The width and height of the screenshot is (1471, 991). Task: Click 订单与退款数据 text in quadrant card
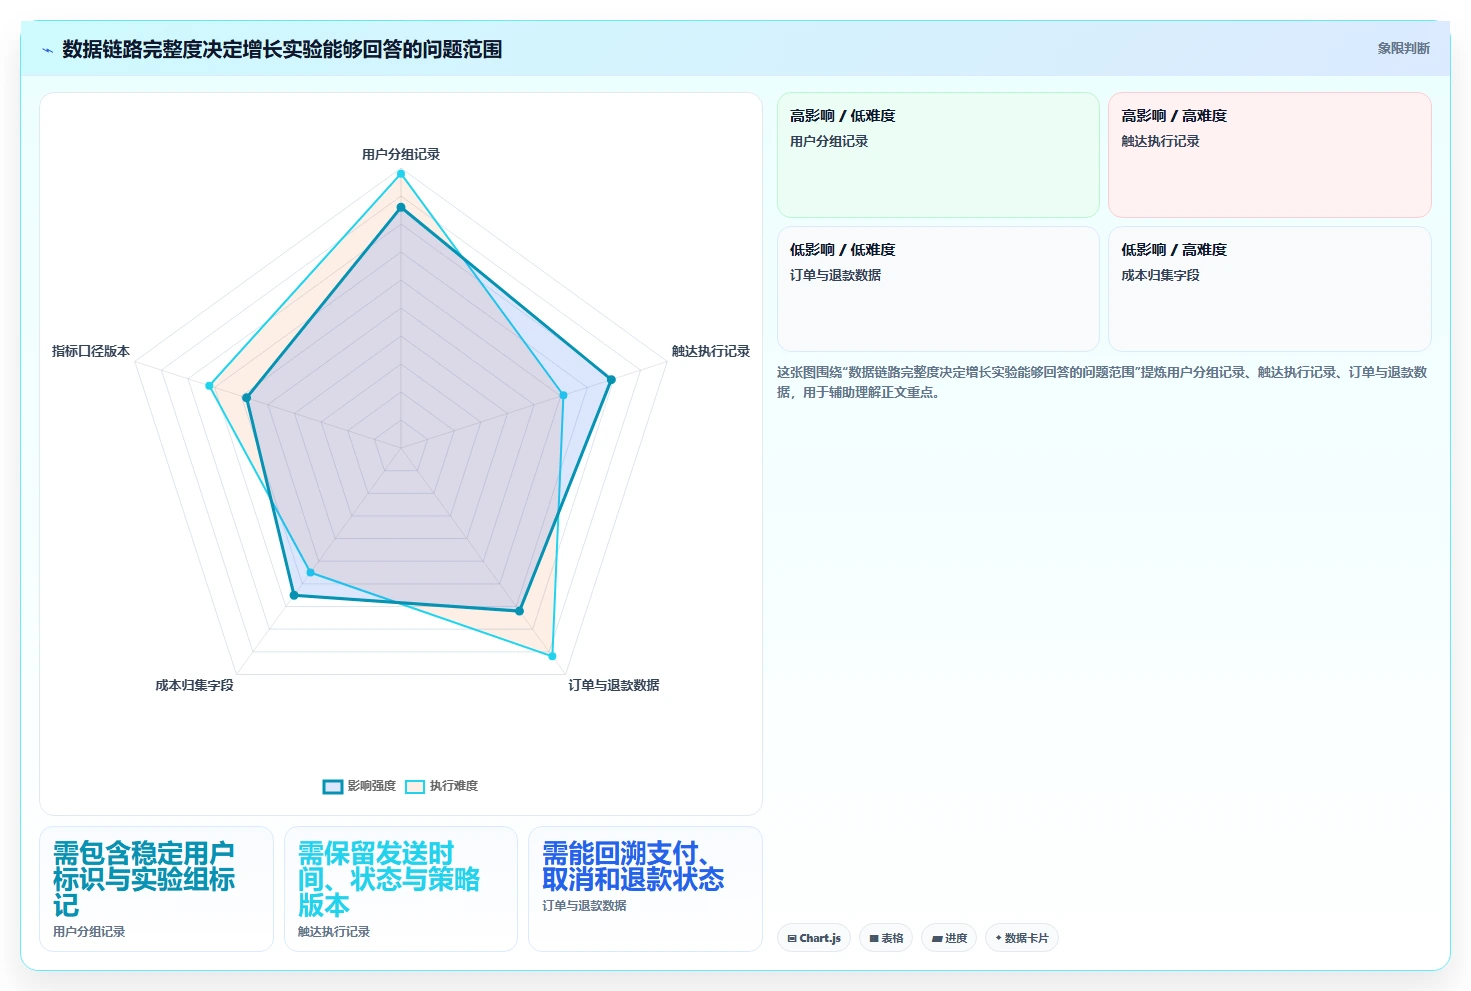pyautogui.click(x=835, y=275)
